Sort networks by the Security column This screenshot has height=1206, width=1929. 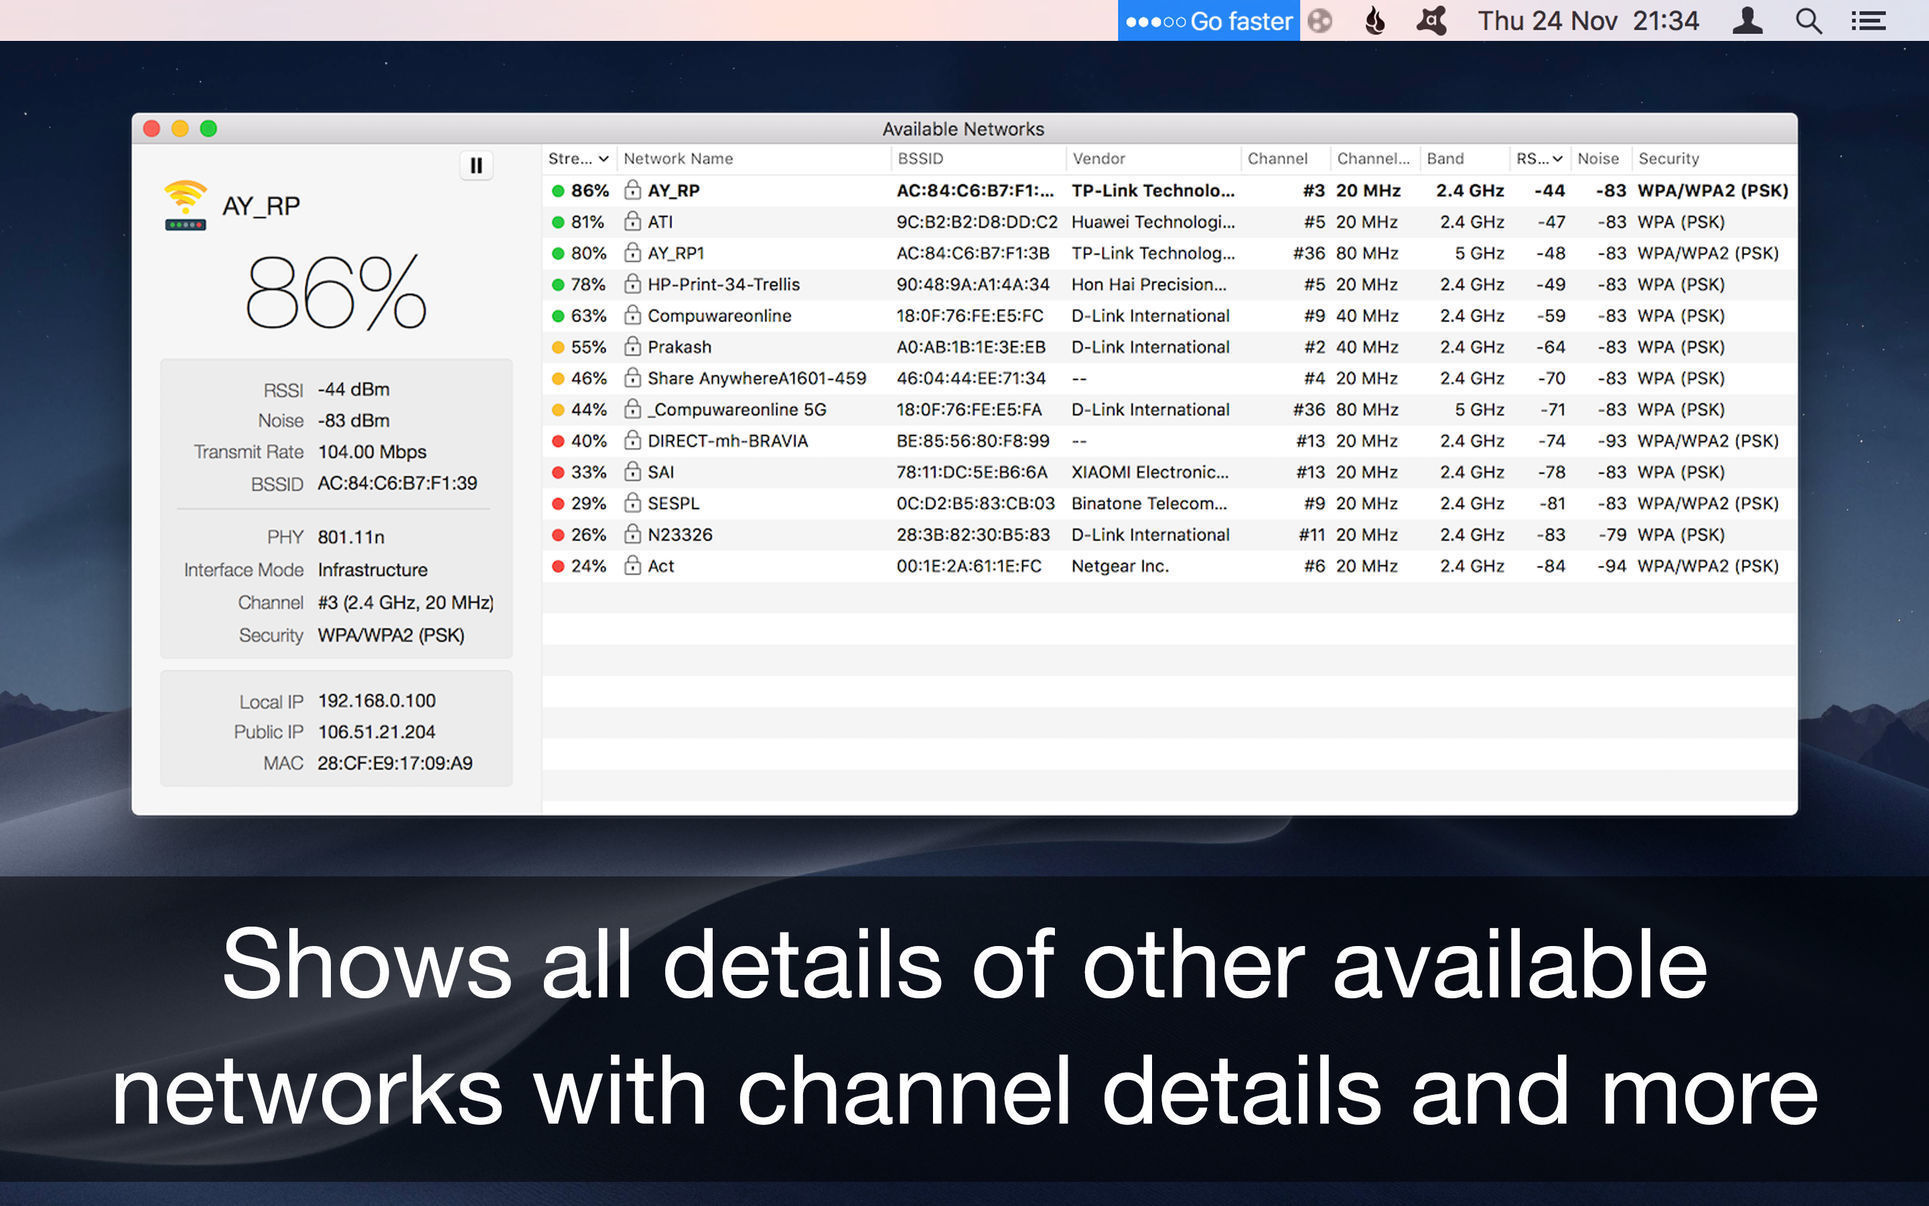click(1668, 158)
